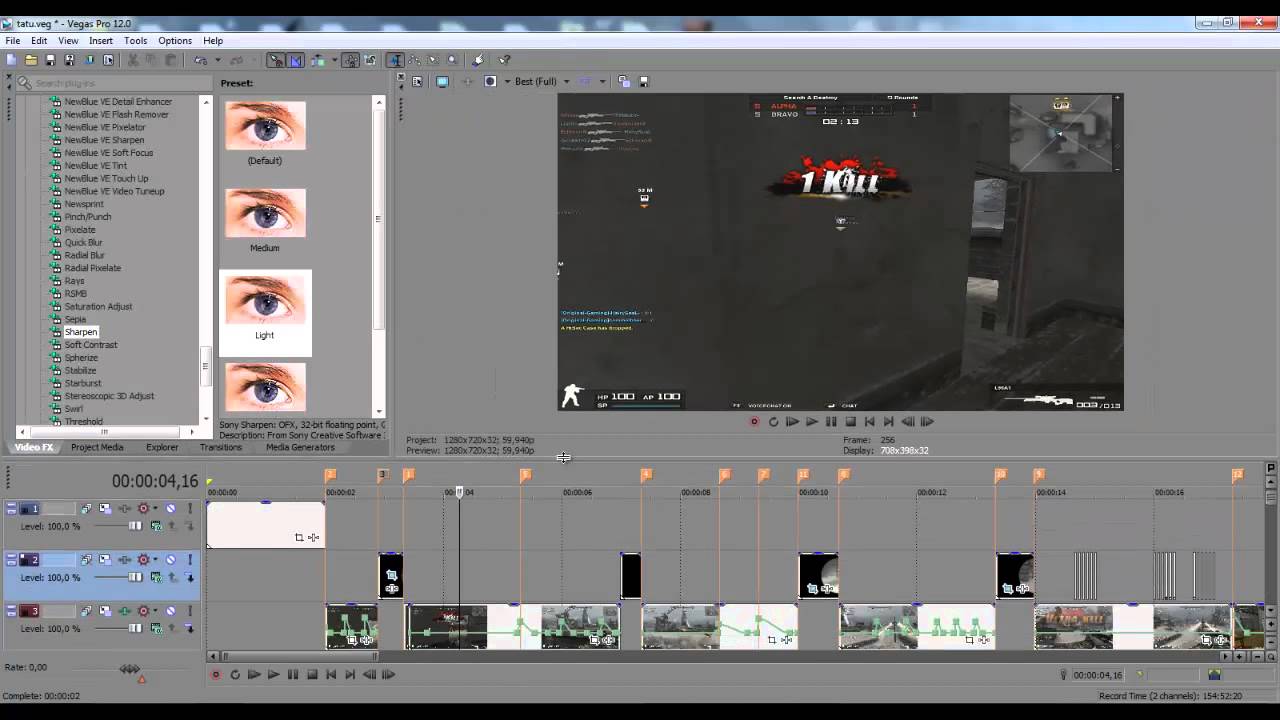The height and width of the screenshot is (720, 1280).
Task: Open the Video Preview on External Monitor icon
Action: click(442, 81)
